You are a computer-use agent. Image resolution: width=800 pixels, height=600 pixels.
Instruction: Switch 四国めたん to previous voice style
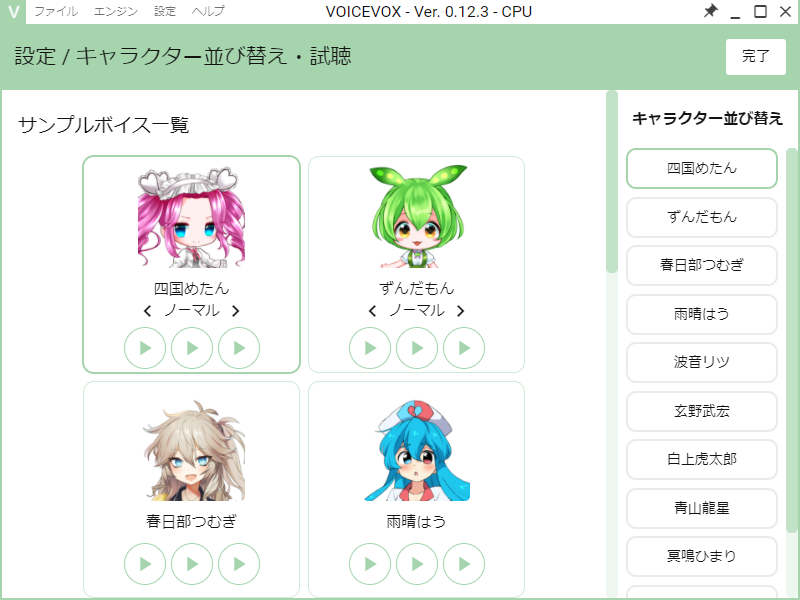pyautogui.click(x=147, y=311)
